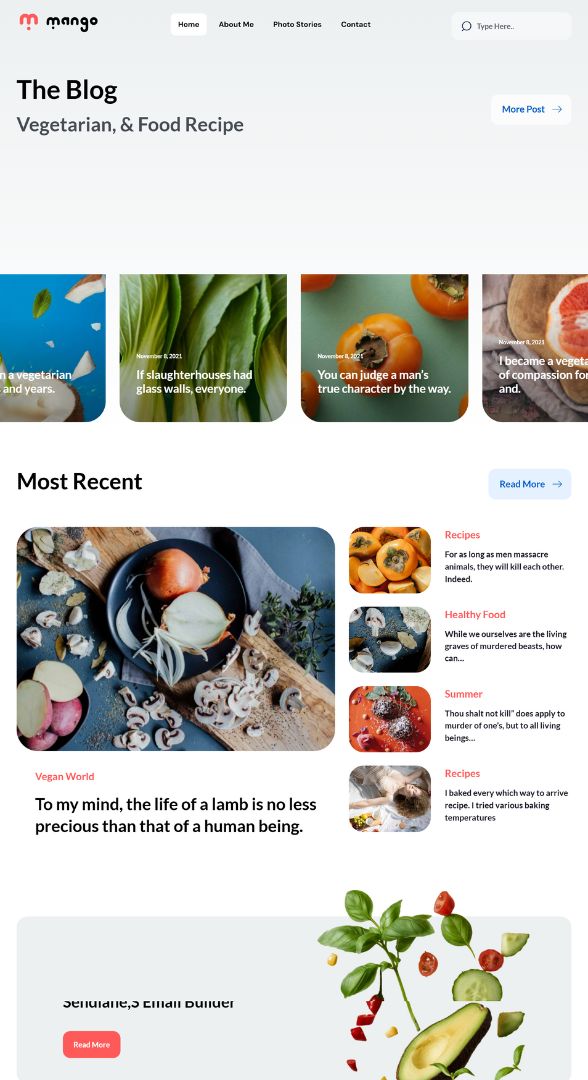588x1080 pixels.
Task: Click the mango logo icon
Action: point(28,22)
